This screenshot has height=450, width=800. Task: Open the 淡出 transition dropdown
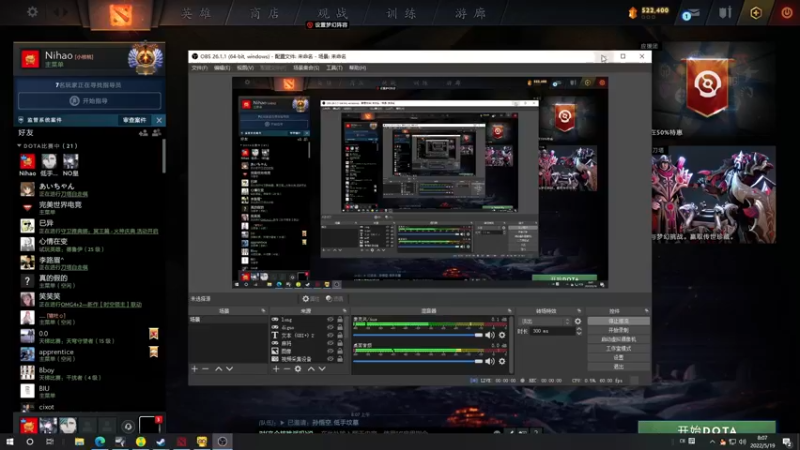[544, 321]
